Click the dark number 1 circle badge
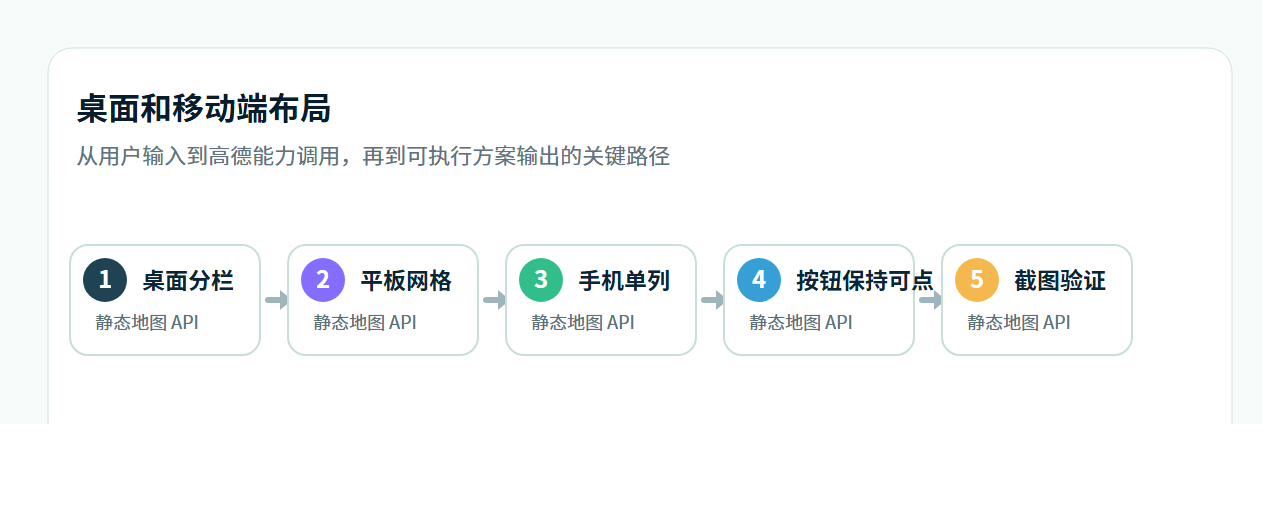 click(105, 280)
